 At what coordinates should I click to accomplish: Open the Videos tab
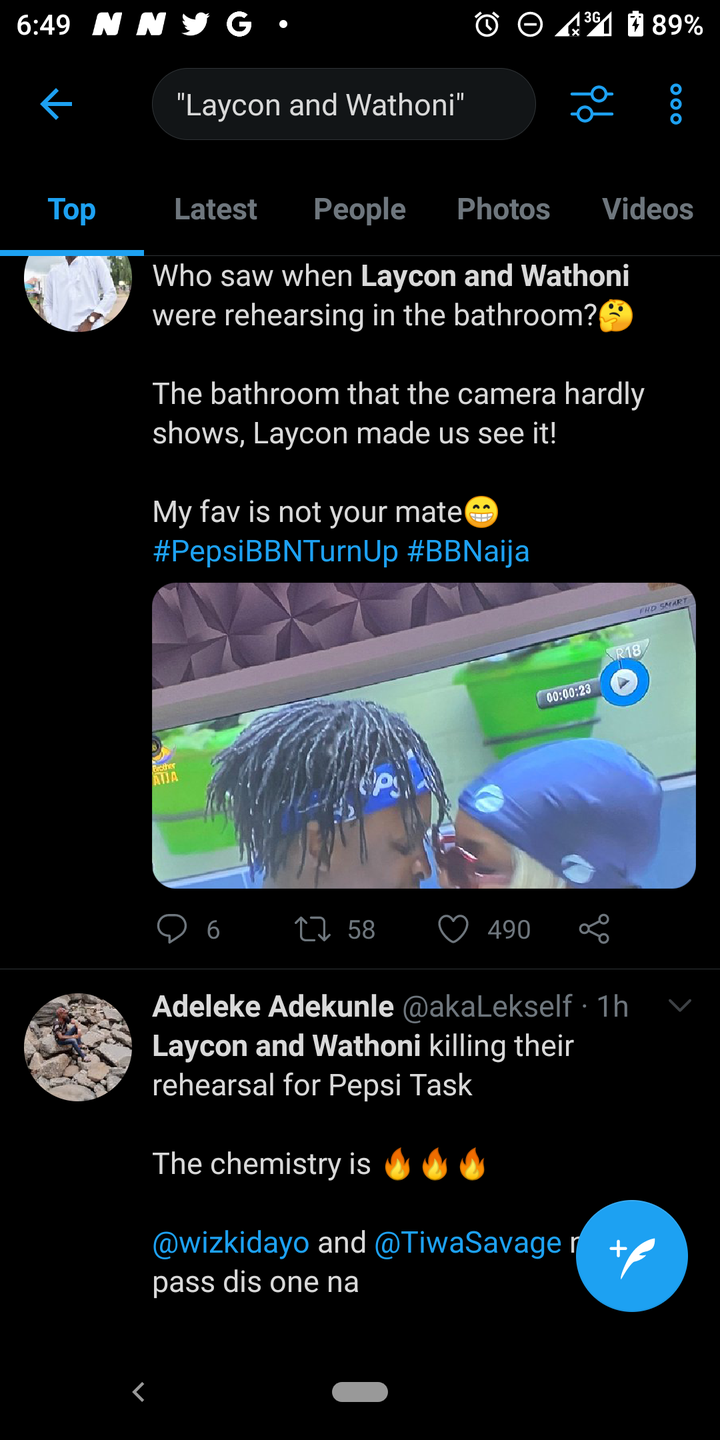[647, 209]
